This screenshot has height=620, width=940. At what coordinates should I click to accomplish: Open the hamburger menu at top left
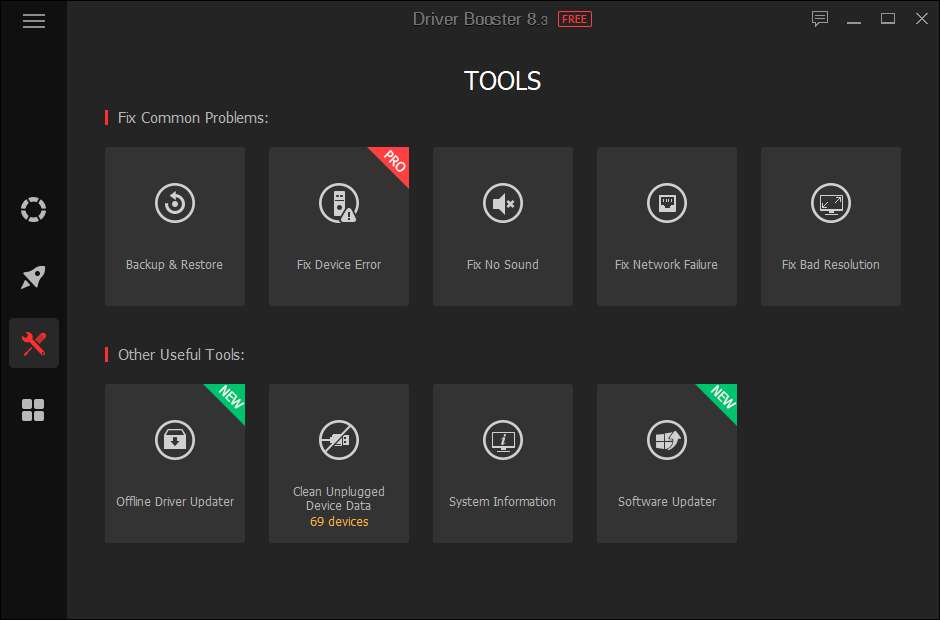click(33, 20)
